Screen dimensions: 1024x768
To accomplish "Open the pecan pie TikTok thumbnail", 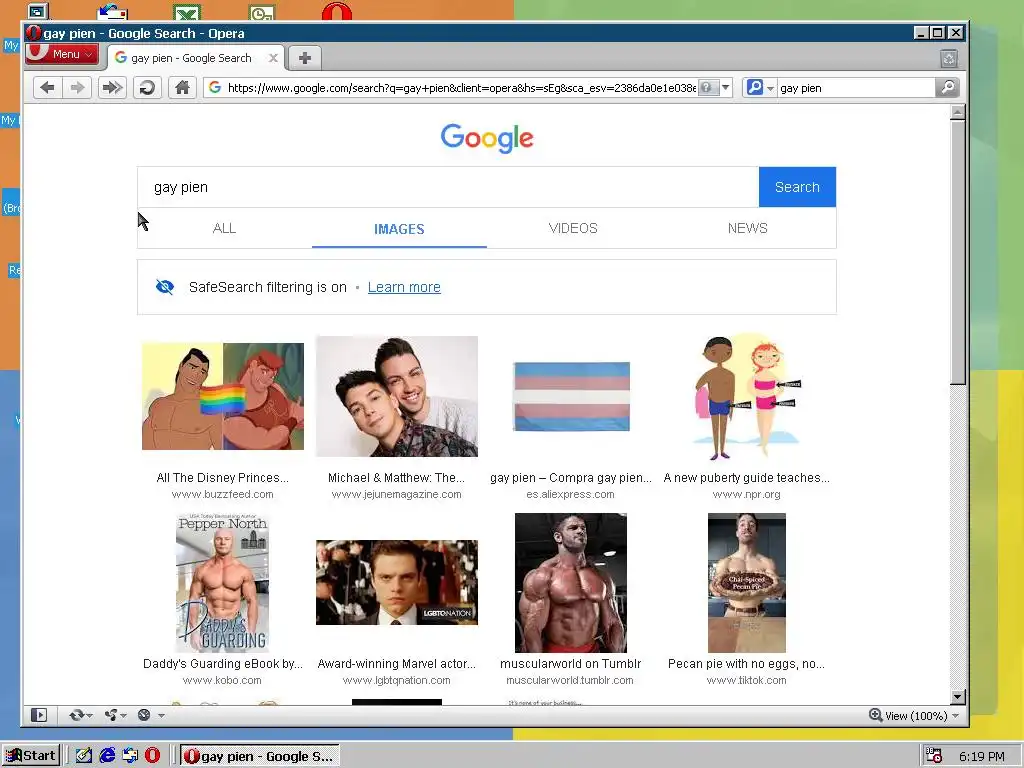I will pos(746,583).
